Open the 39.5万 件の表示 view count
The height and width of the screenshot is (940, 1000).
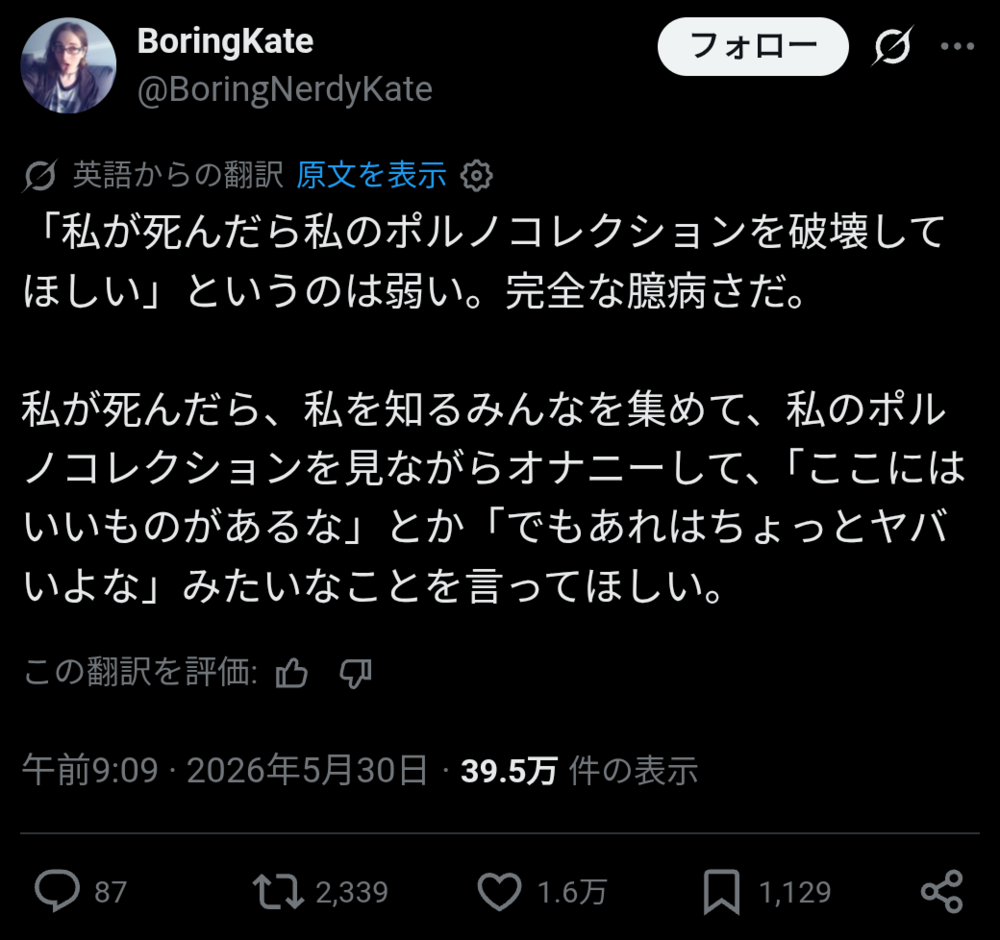(x=579, y=770)
